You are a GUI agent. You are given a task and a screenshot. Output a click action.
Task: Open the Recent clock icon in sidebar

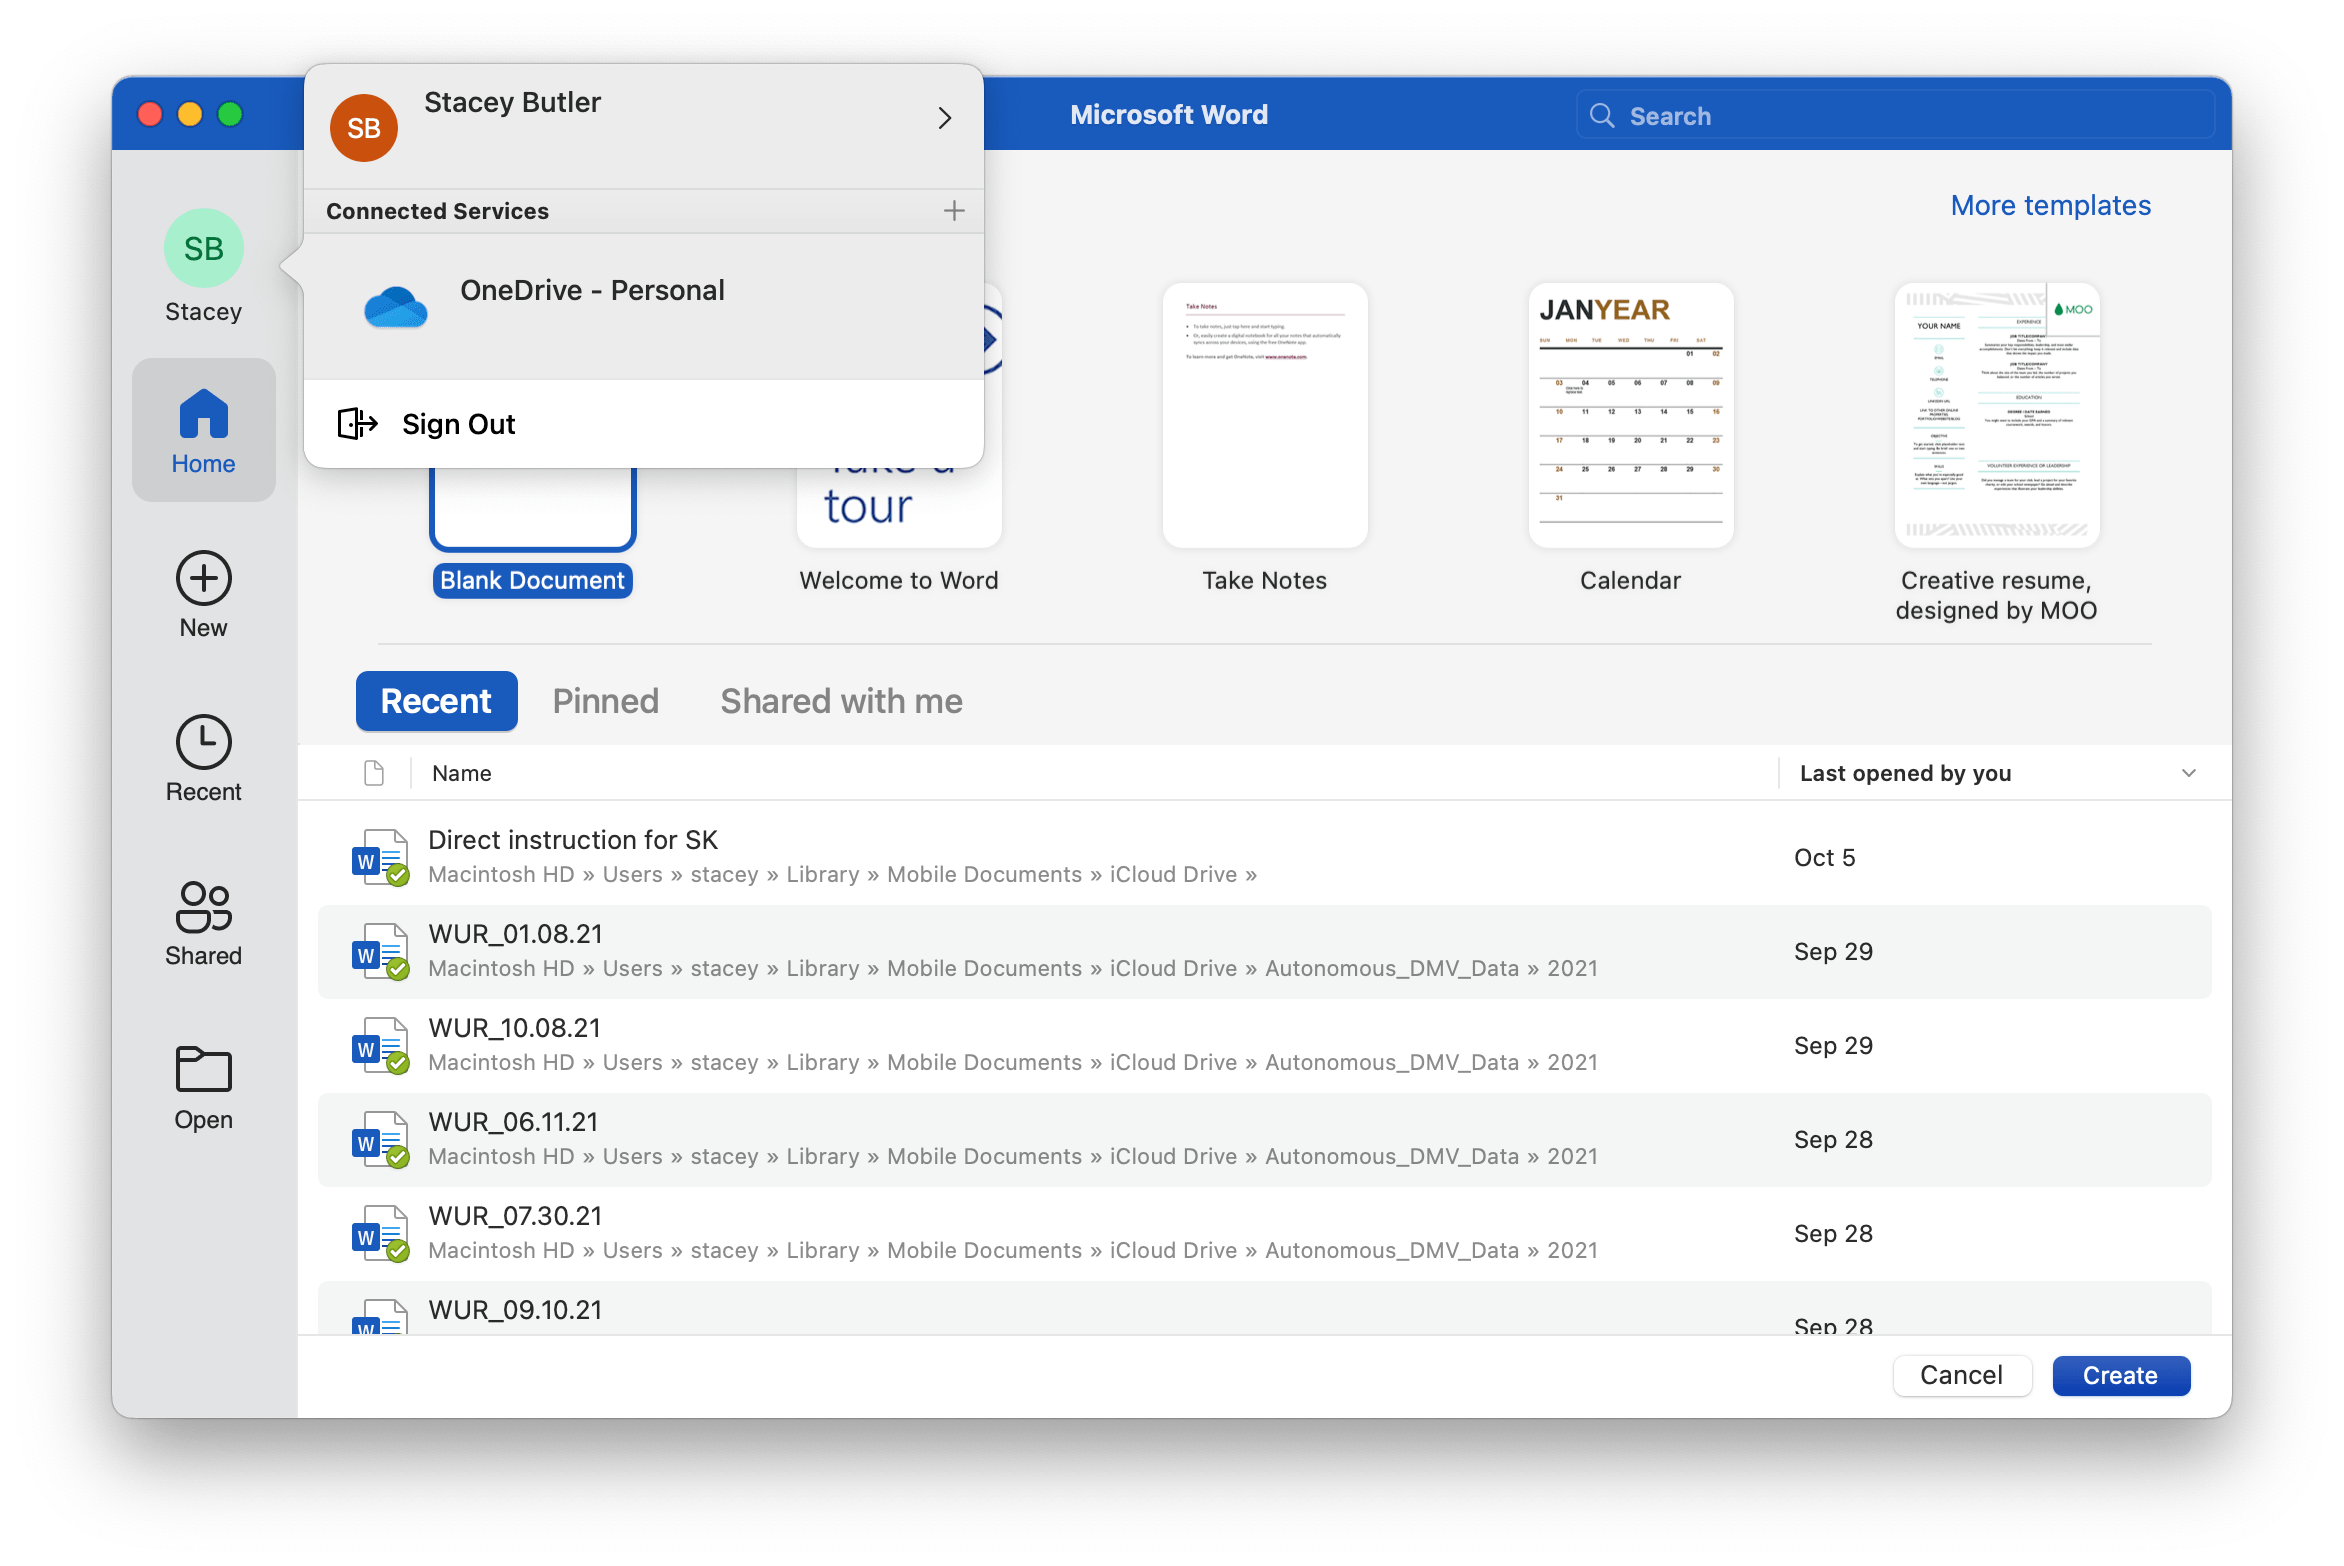[x=204, y=742]
